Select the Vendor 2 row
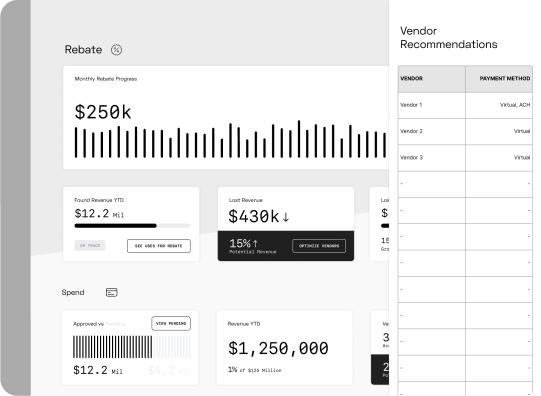The width and height of the screenshot is (541, 396). tap(465, 131)
